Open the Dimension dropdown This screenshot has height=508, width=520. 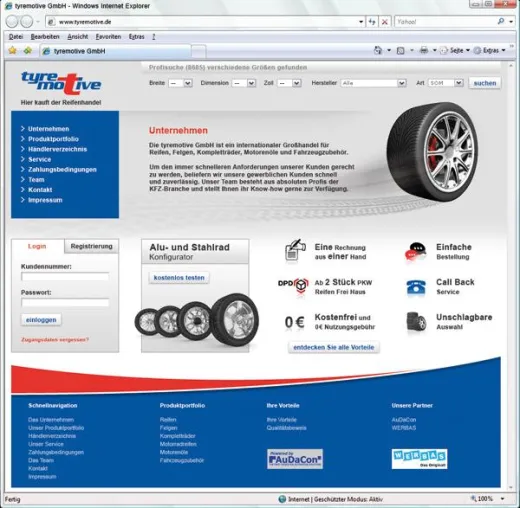[244, 83]
